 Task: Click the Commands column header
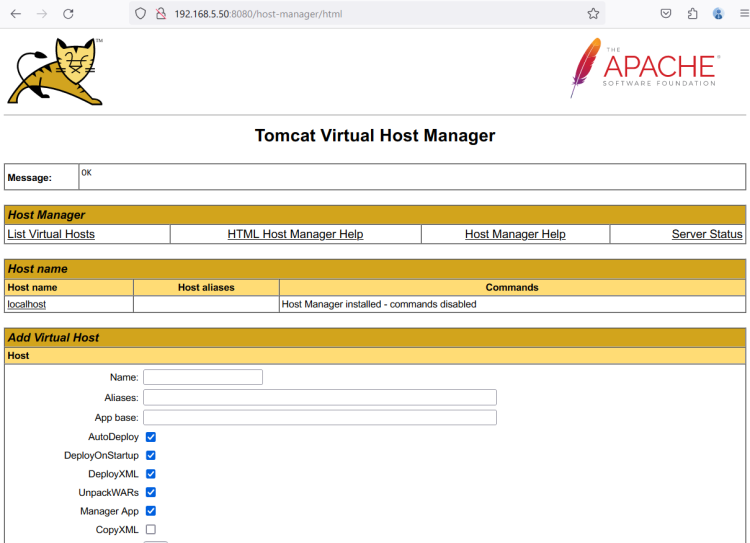click(x=512, y=288)
